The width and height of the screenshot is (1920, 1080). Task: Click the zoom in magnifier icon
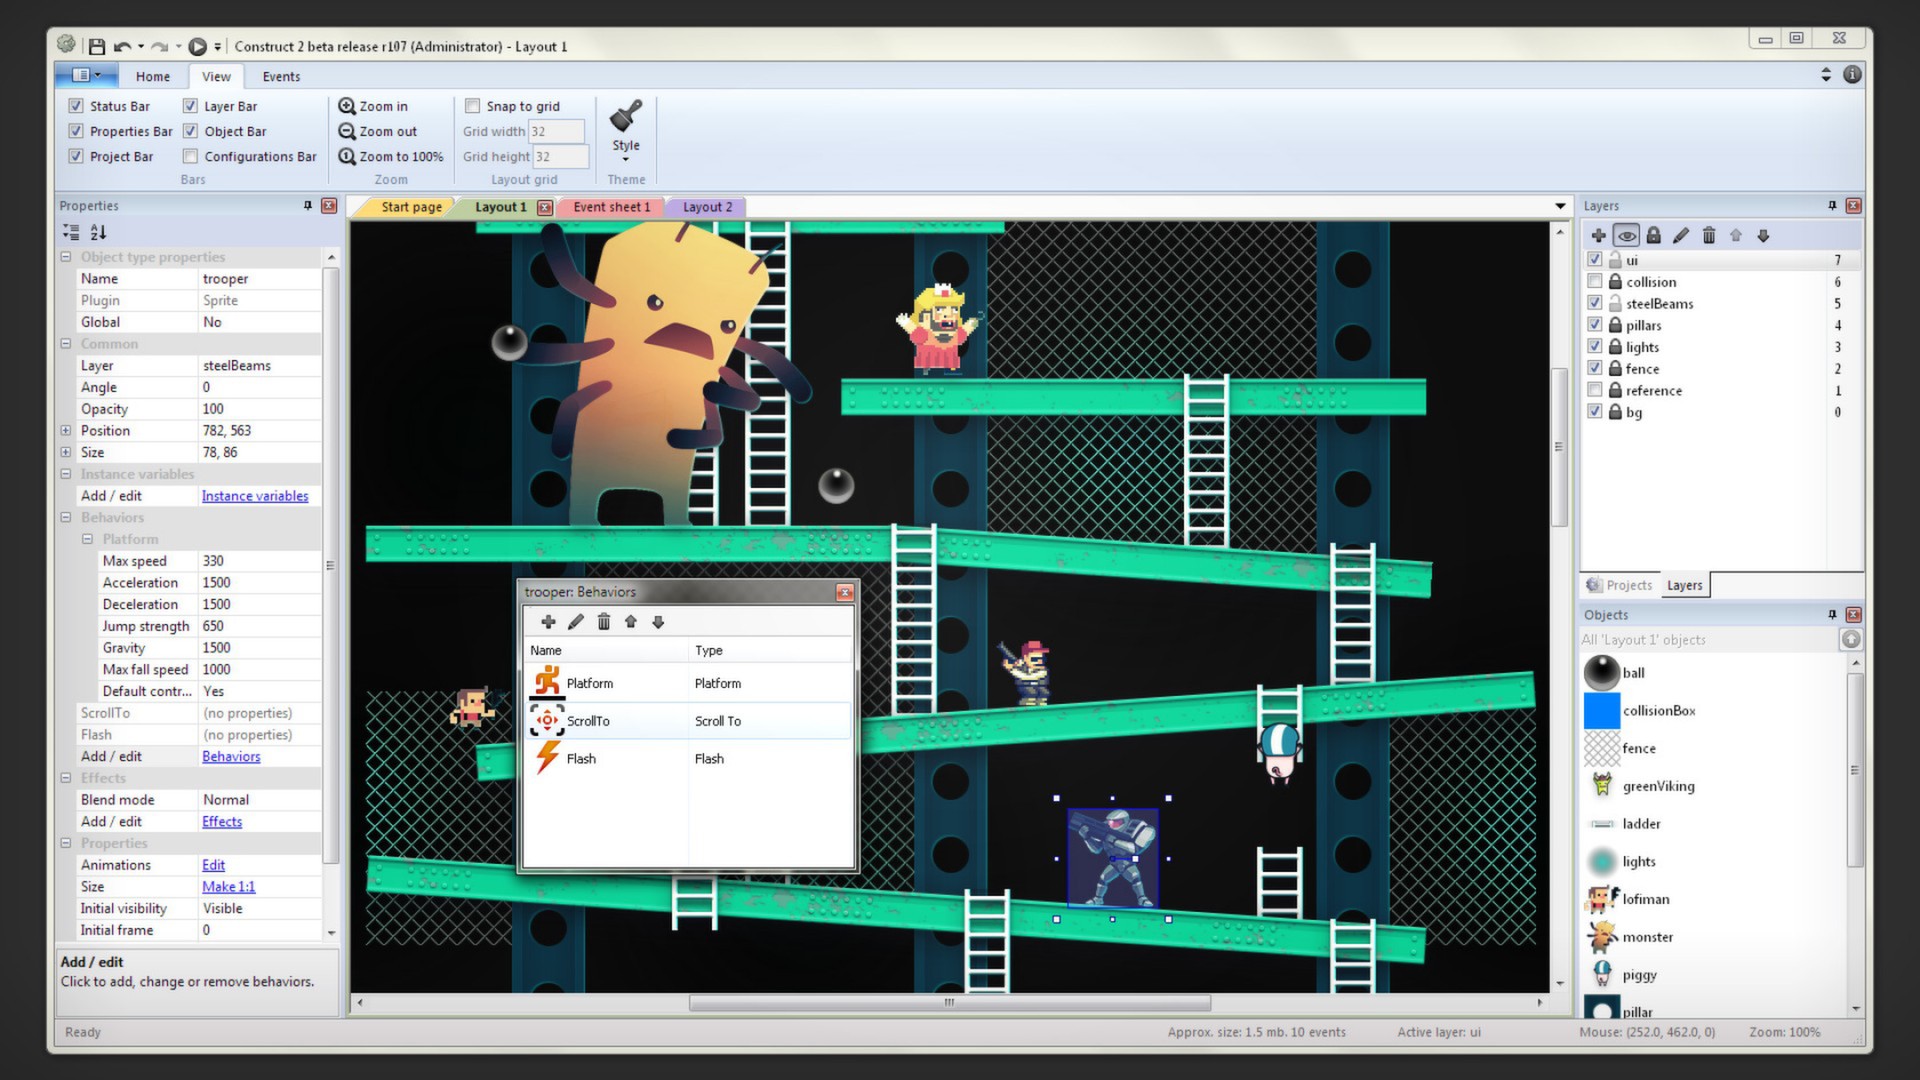(347, 105)
